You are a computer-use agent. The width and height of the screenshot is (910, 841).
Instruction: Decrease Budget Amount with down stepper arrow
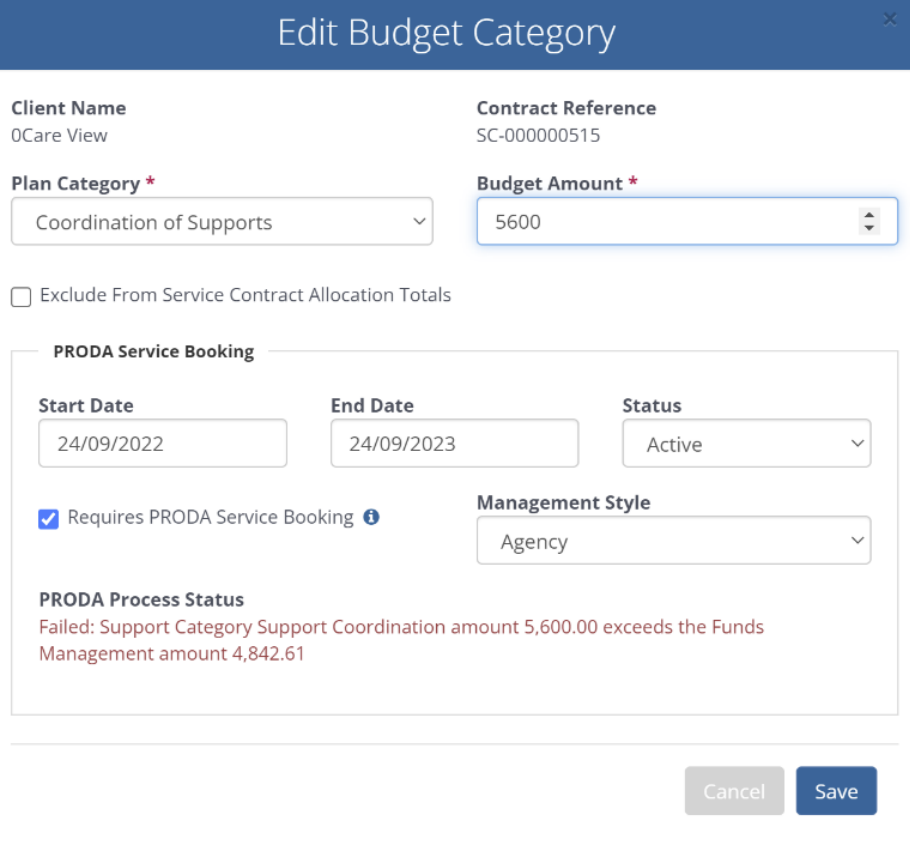pyautogui.click(x=869, y=228)
